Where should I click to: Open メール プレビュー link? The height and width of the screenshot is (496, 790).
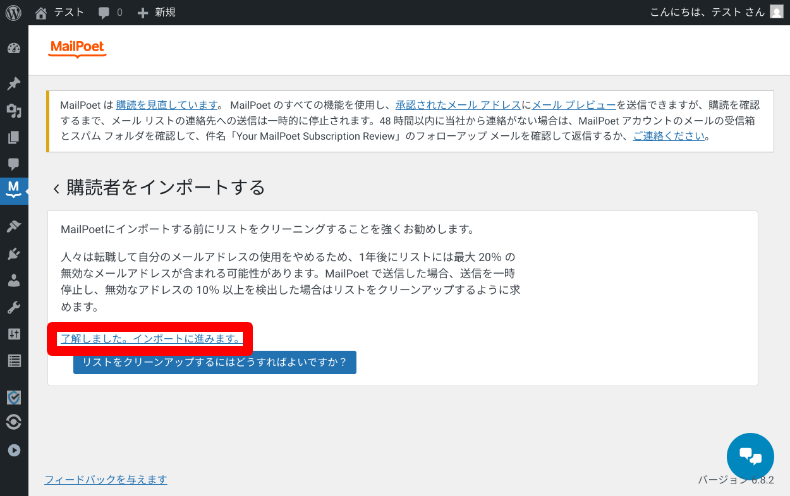click(574, 105)
